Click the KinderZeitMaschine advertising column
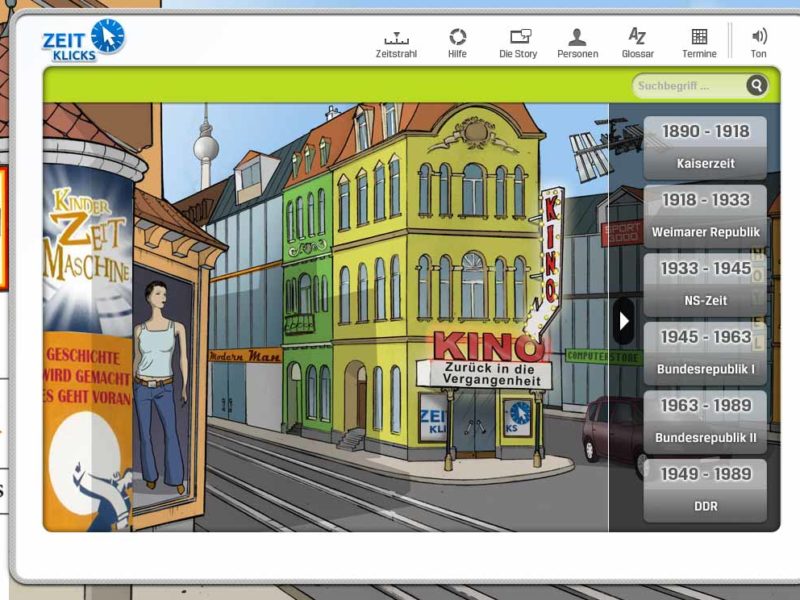This screenshot has width=800, height=600. (88, 337)
